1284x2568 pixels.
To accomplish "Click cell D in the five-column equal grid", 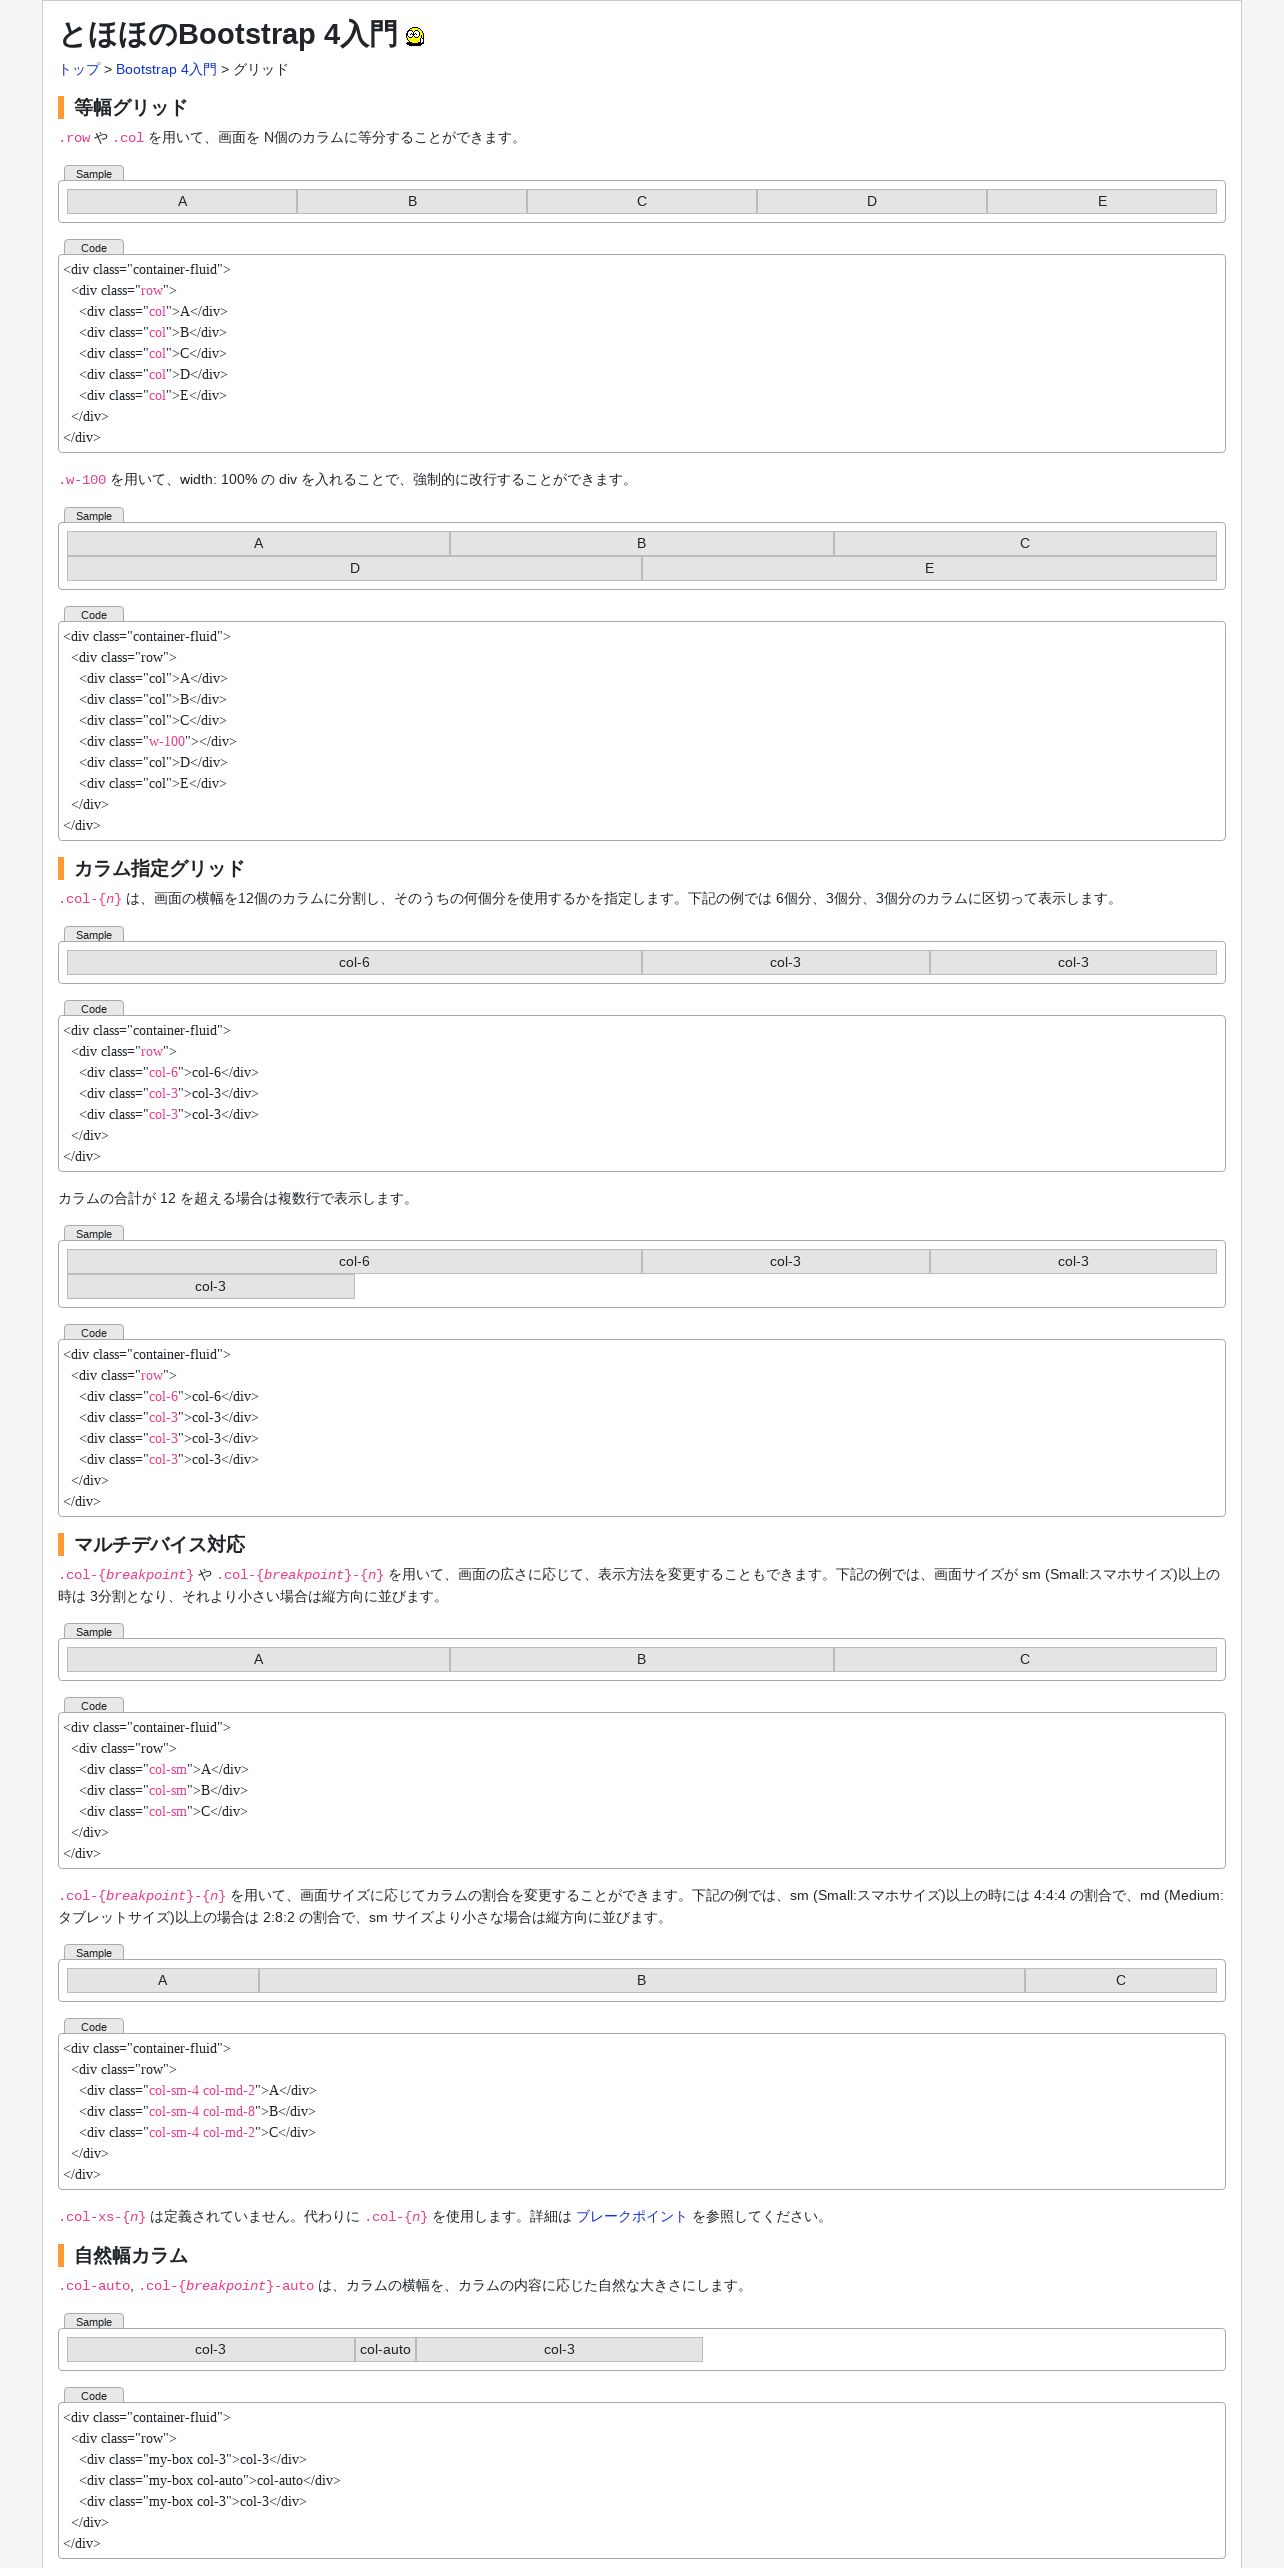I will (x=872, y=201).
